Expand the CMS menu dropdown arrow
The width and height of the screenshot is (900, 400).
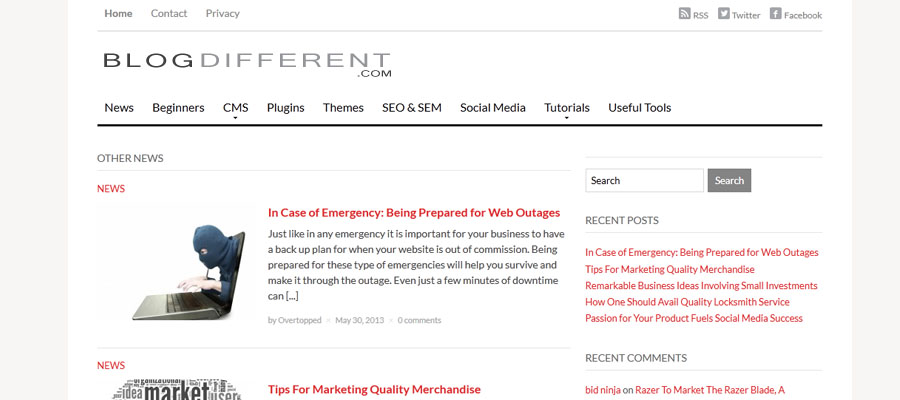pos(235,118)
